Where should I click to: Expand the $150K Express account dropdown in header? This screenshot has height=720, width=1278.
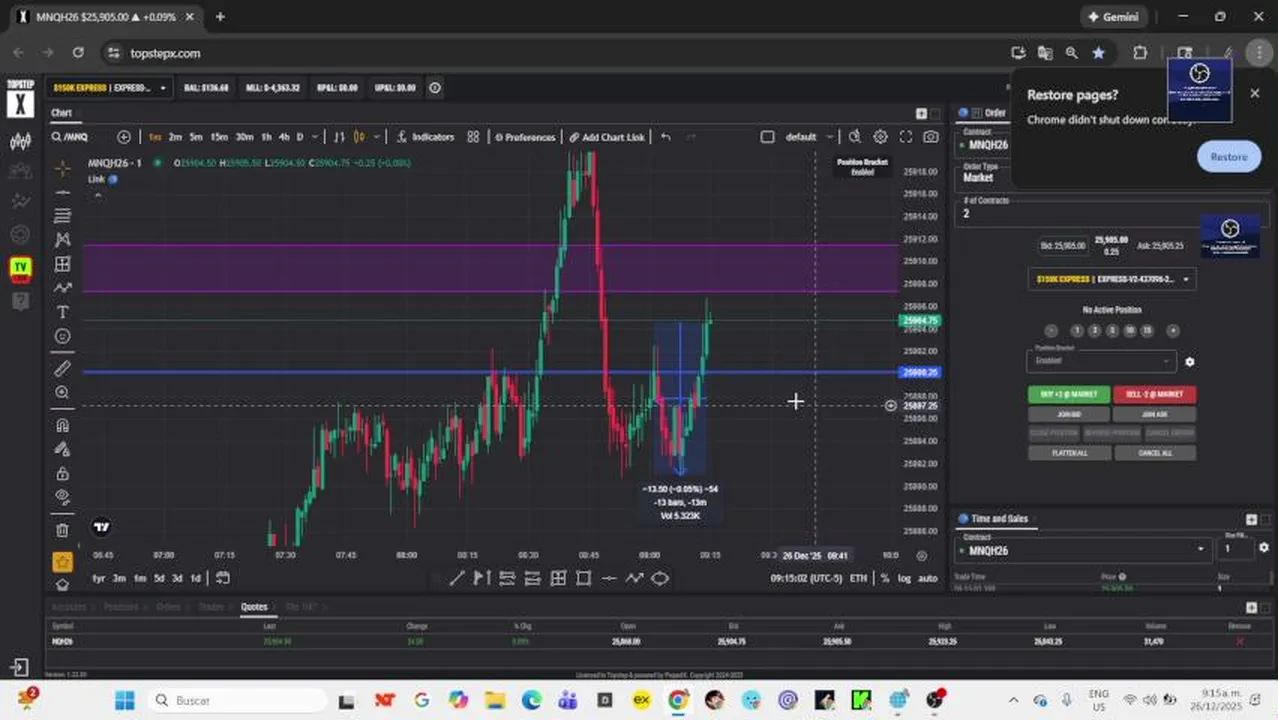pos(110,88)
